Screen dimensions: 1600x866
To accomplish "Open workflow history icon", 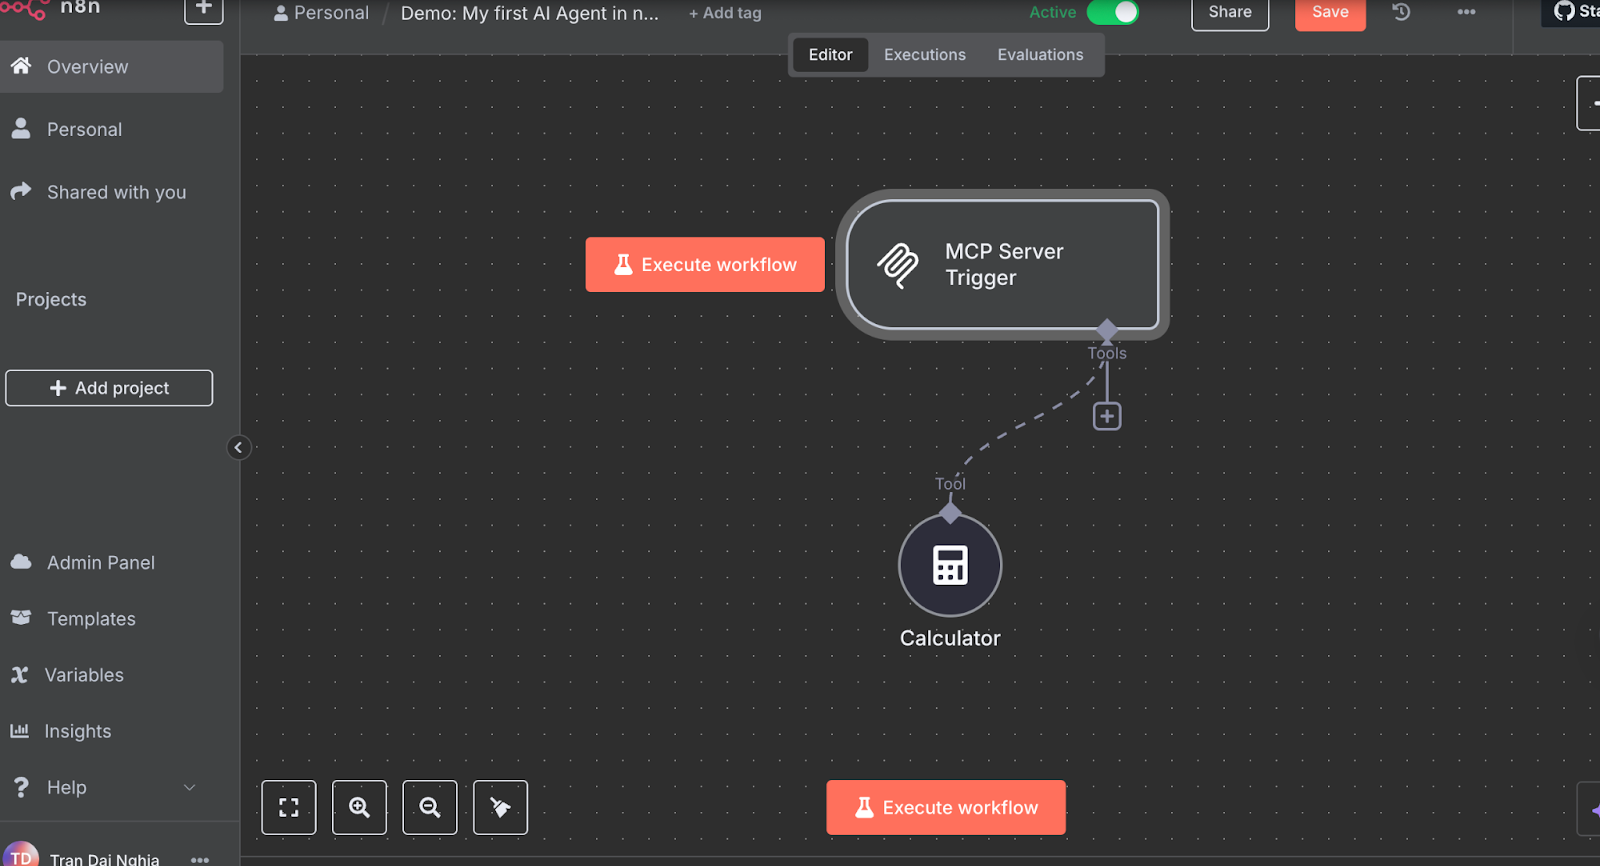I will [1401, 12].
